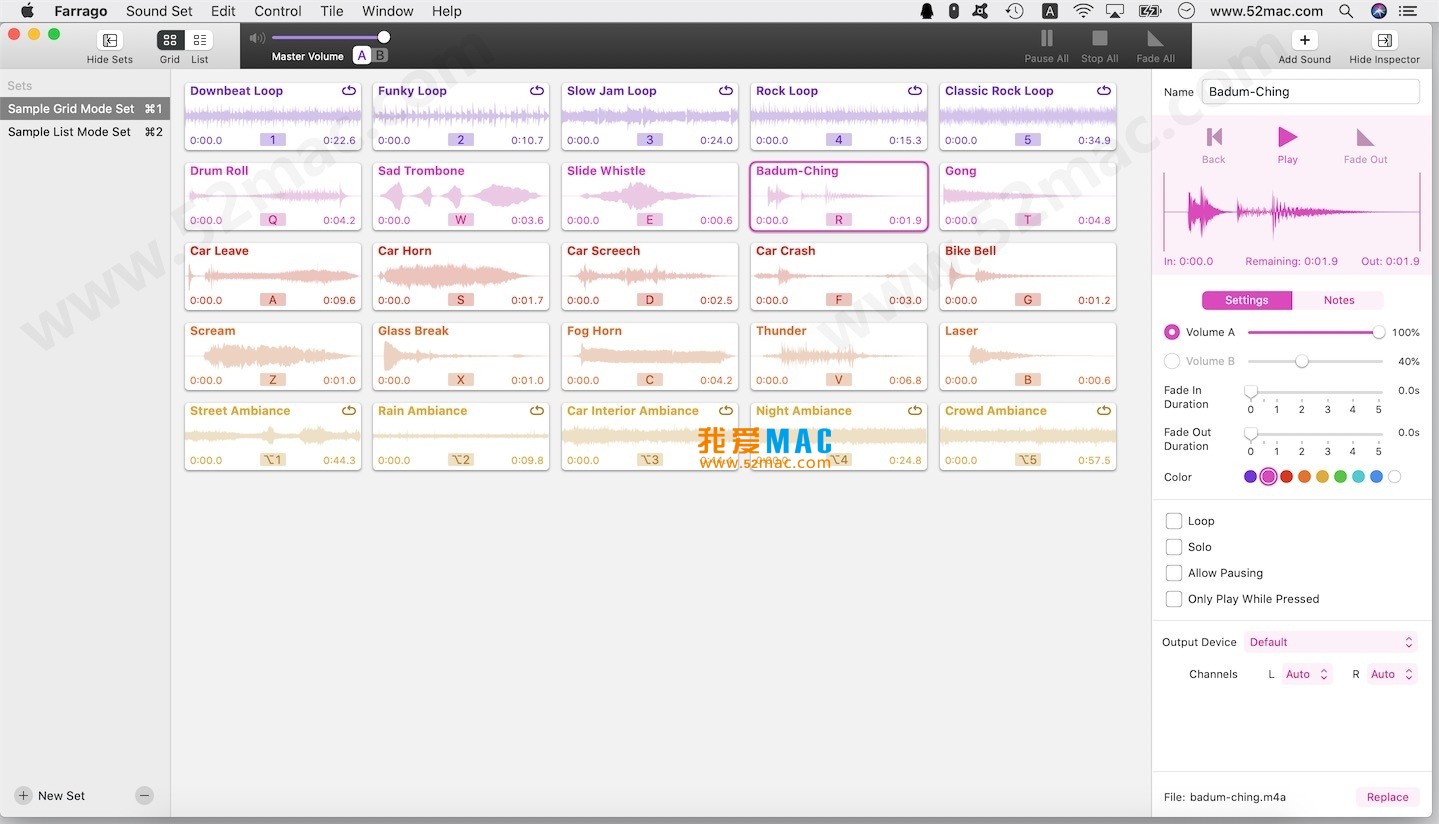Switch master volume to B
This screenshot has width=1439, height=824.
point(380,56)
